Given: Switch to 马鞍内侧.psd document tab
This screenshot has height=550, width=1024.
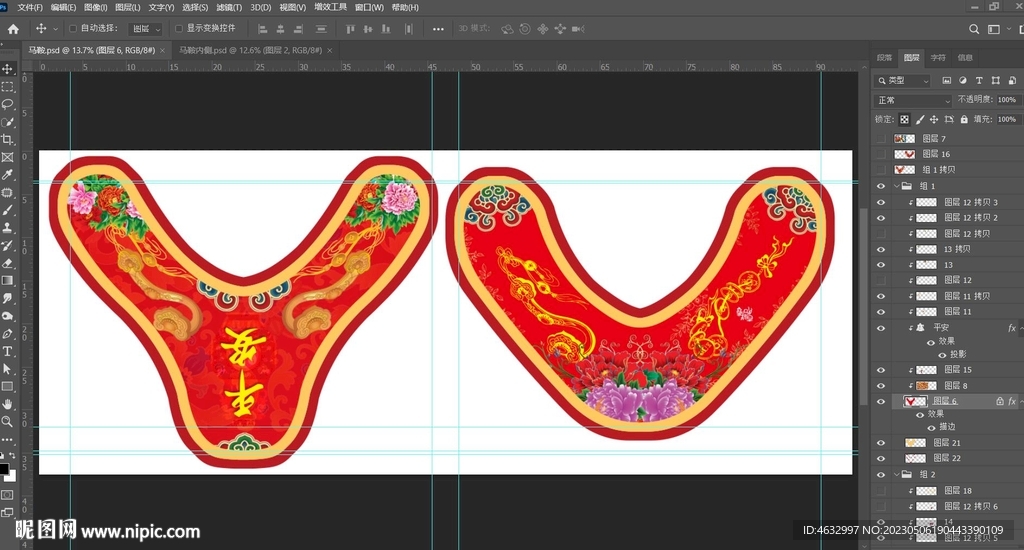Looking at the screenshot, I should (251, 50).
